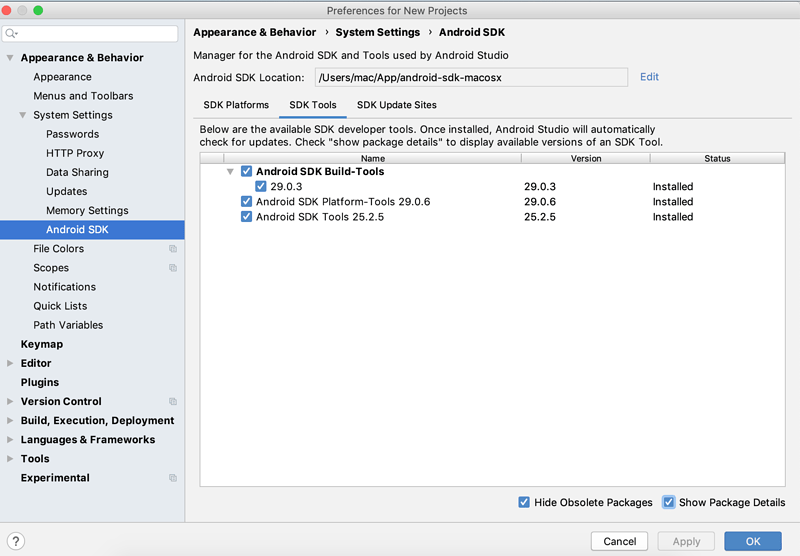Click version 25.2.5 cell
Screen dimensions: 800x556
click(x=540, y=217)
